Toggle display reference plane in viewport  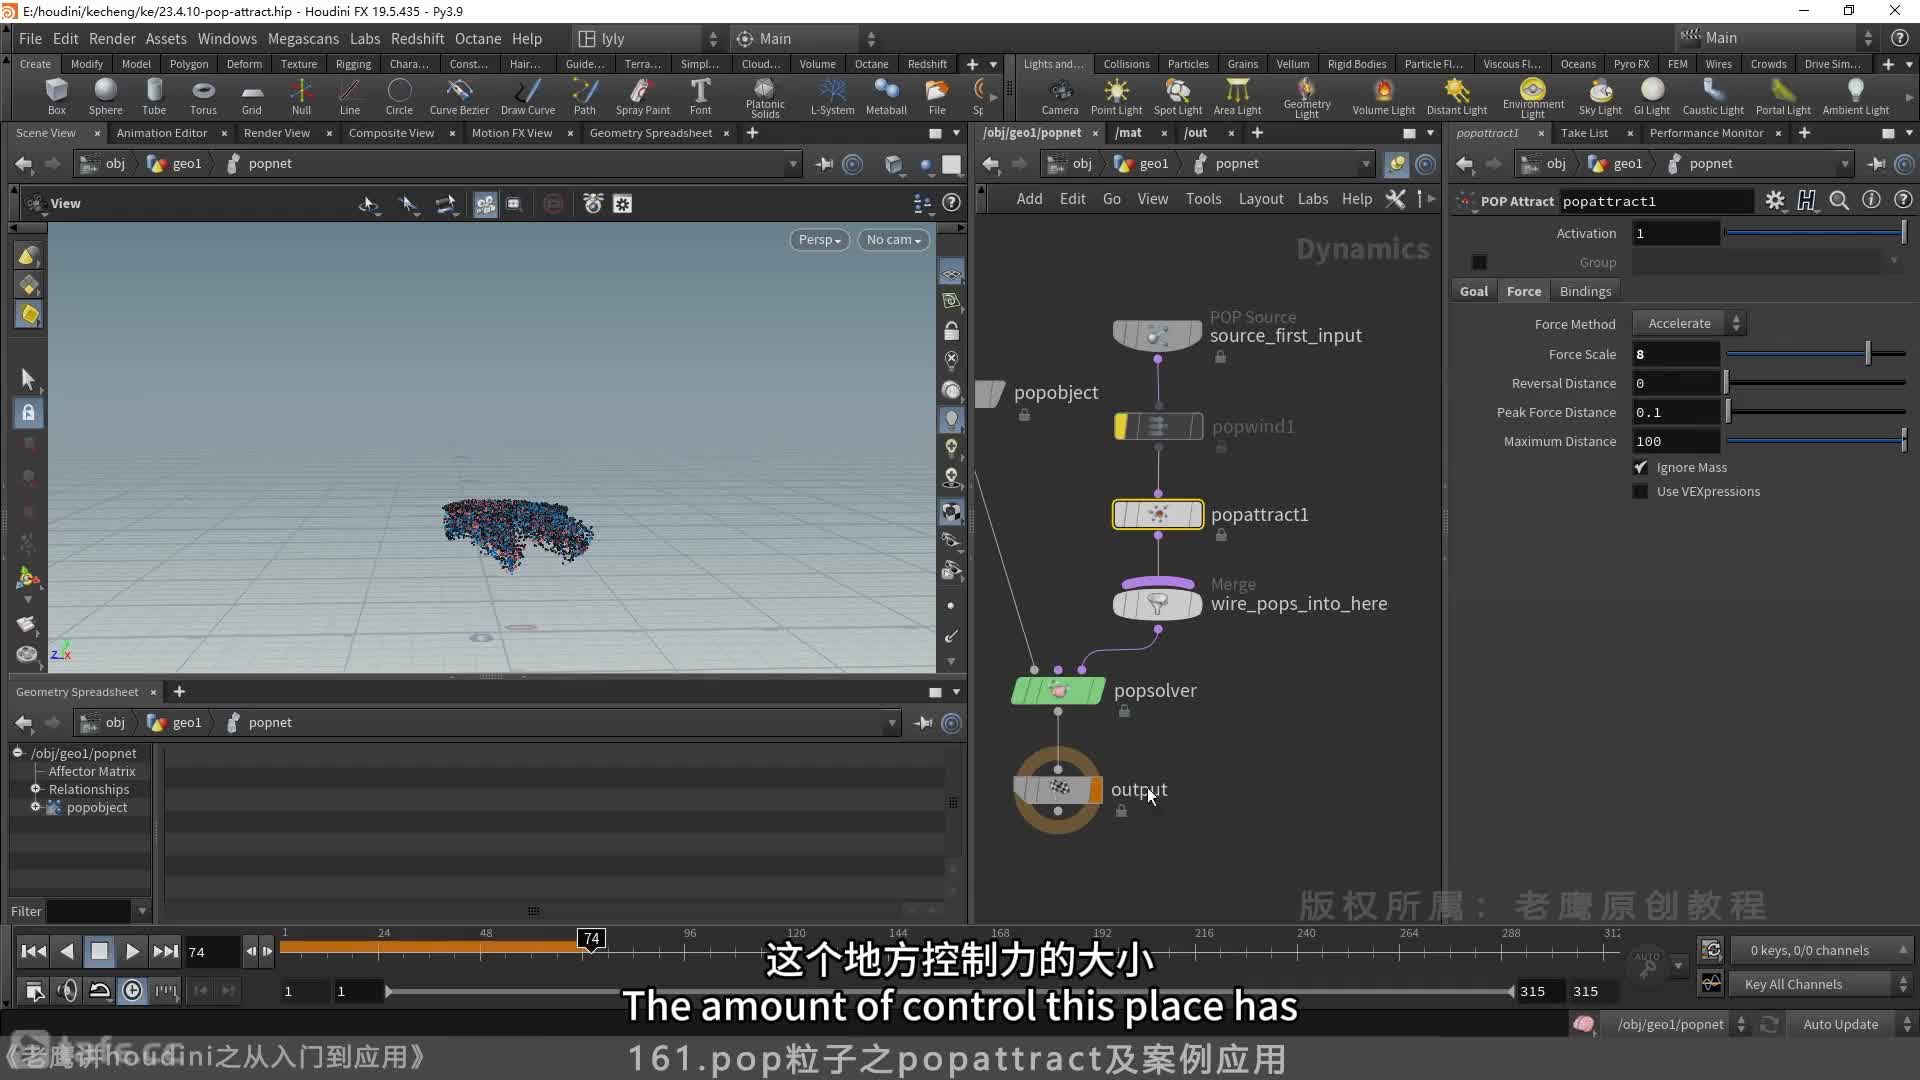click(951, 273)
